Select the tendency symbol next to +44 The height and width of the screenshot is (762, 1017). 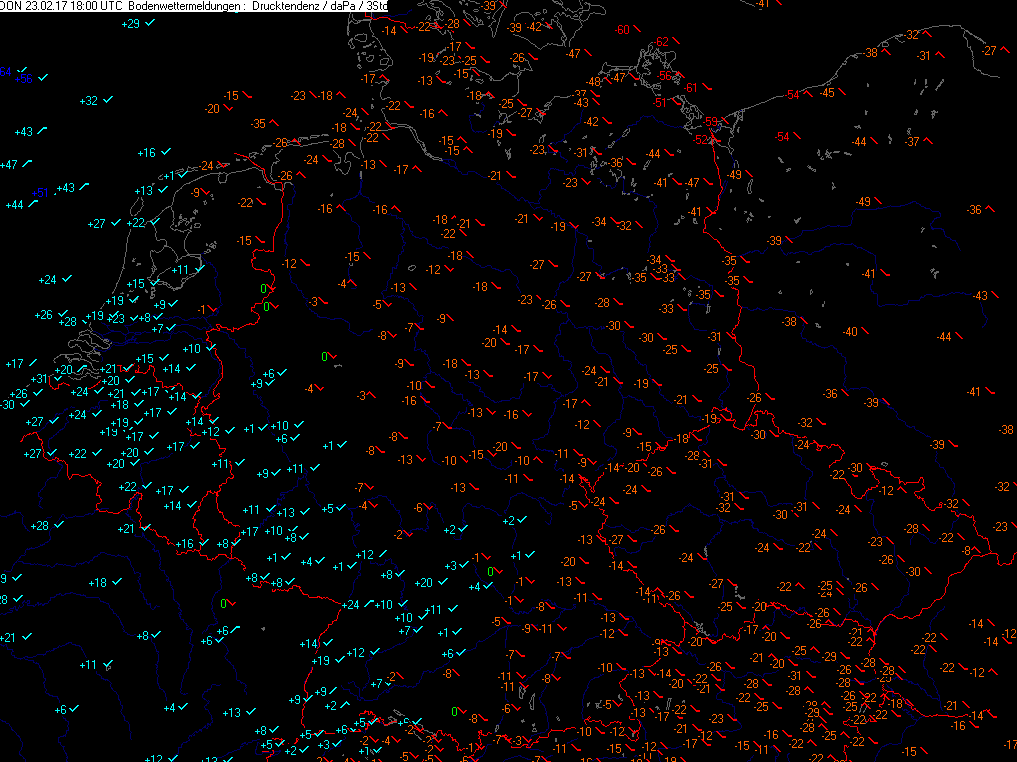click(34, 204)
